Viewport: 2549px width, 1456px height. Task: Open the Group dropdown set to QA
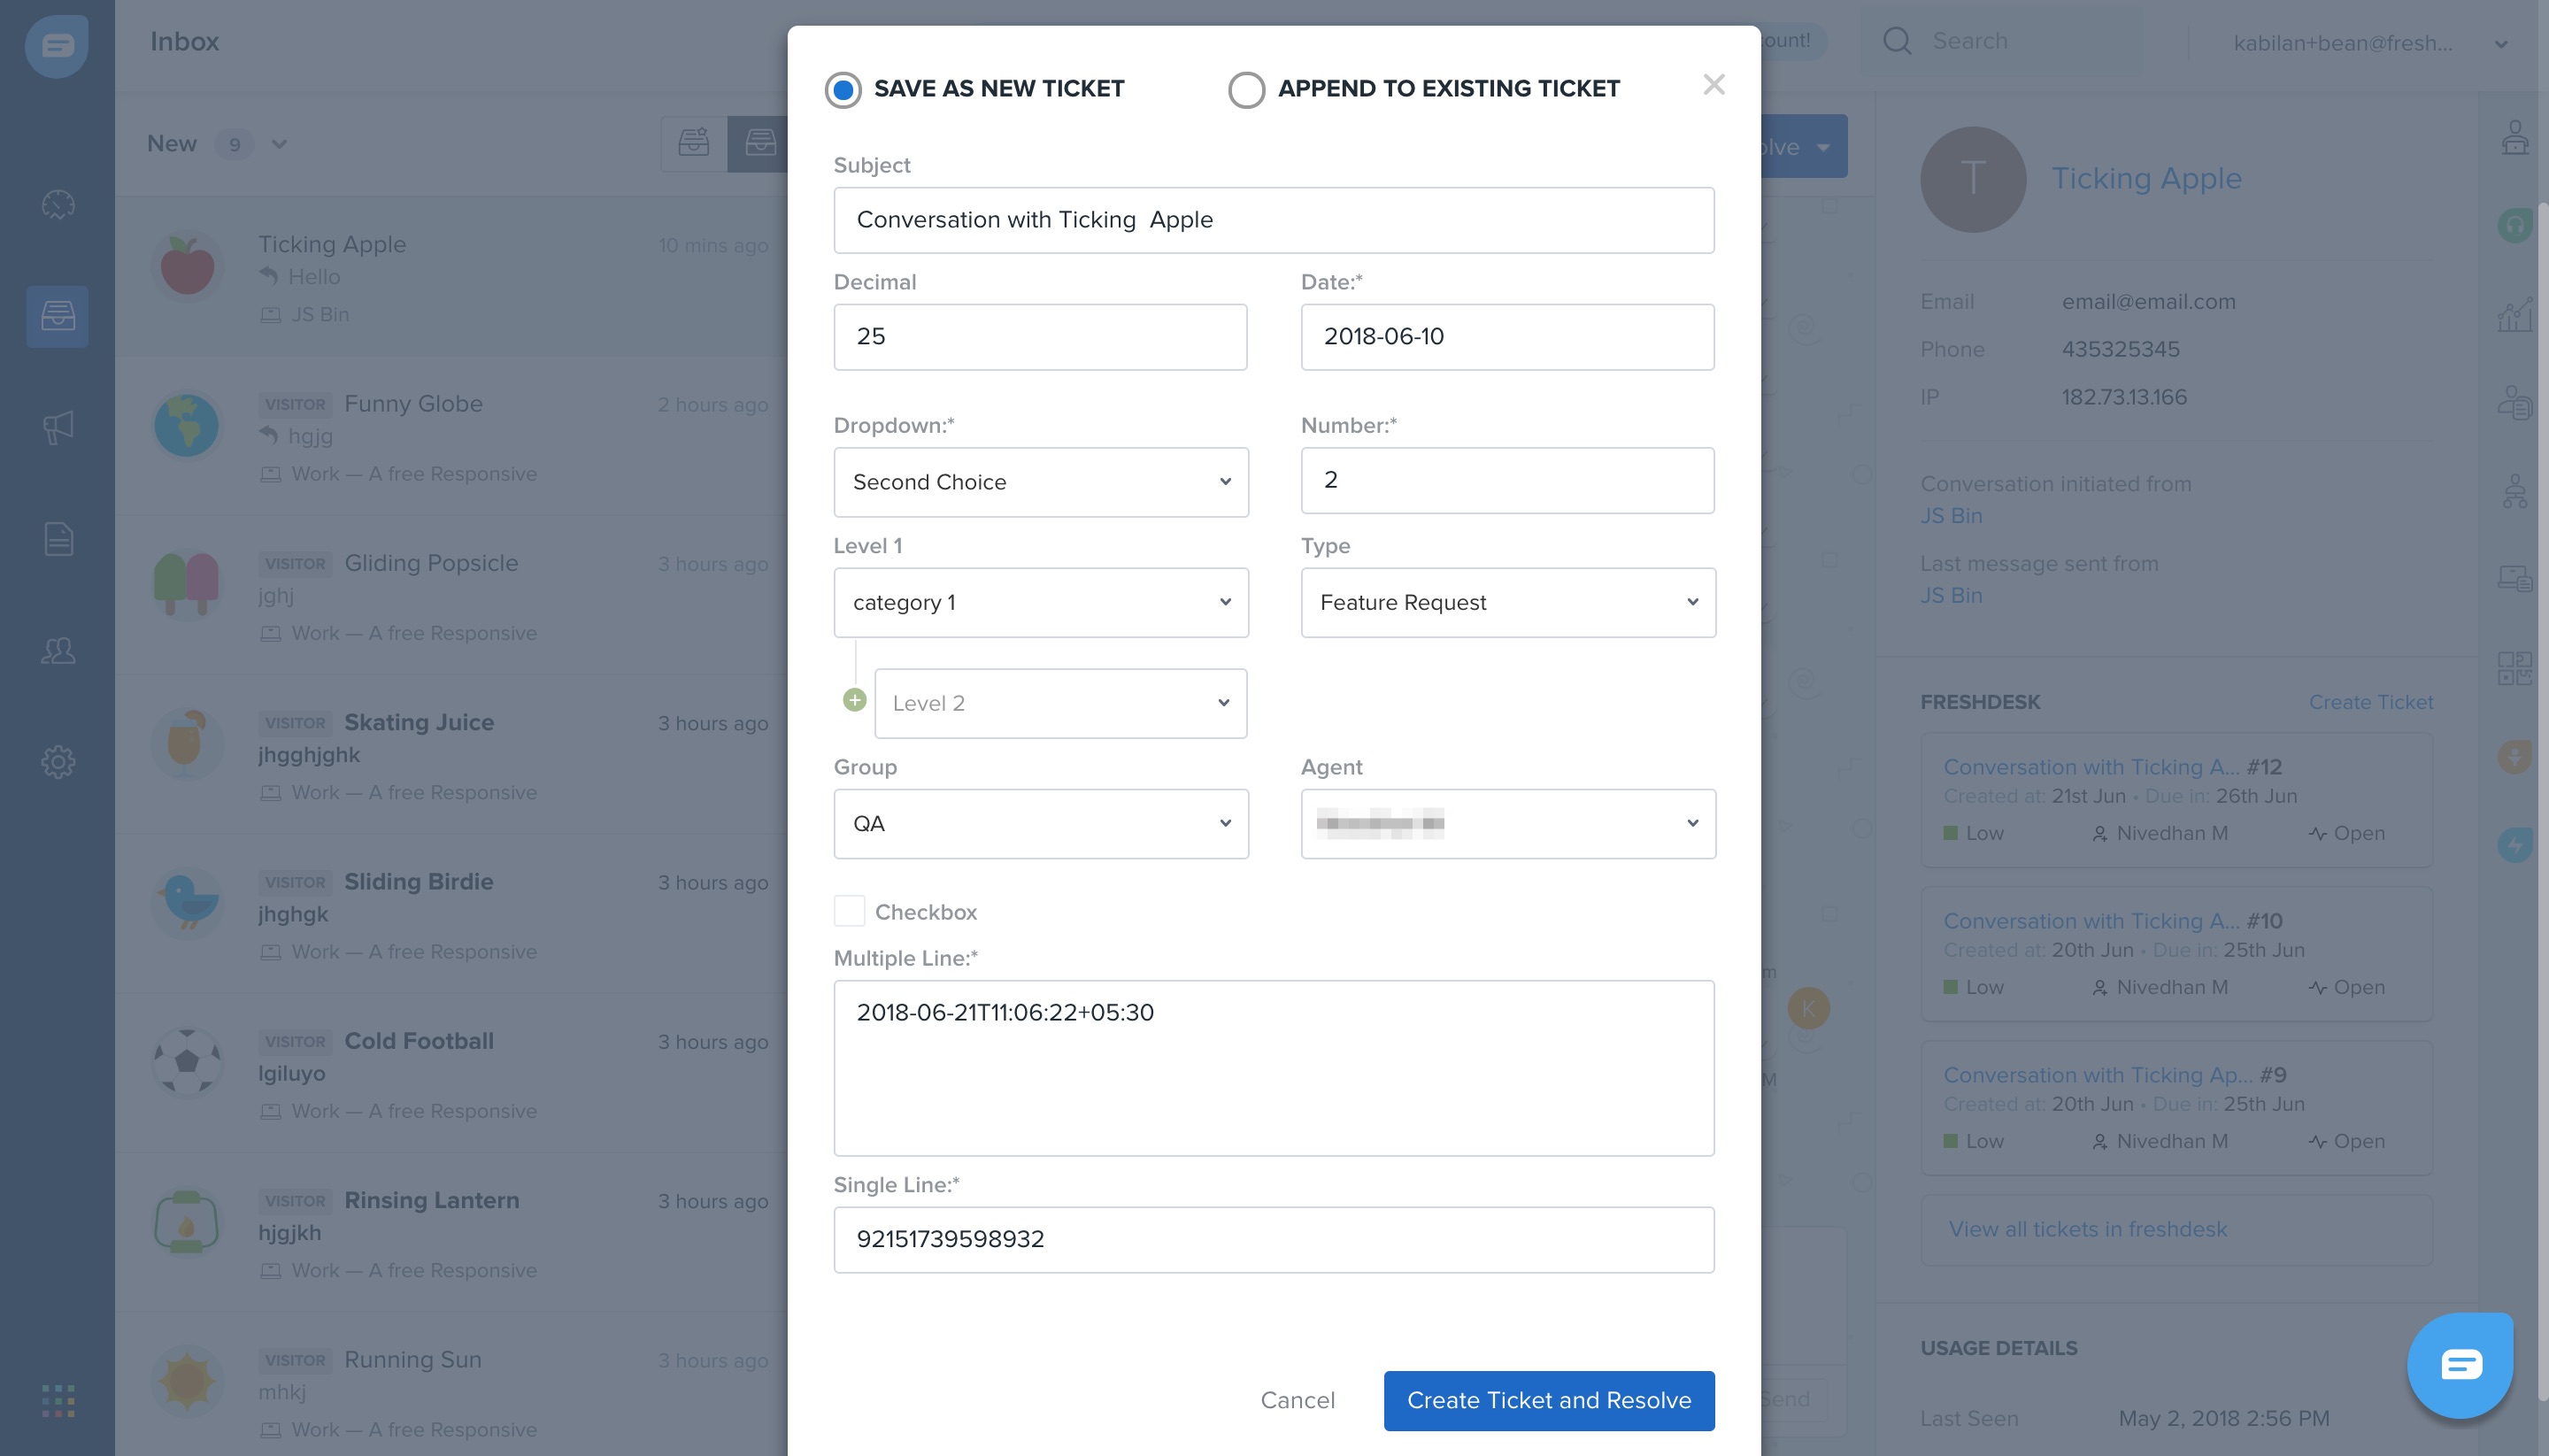tap(1040, 824)
